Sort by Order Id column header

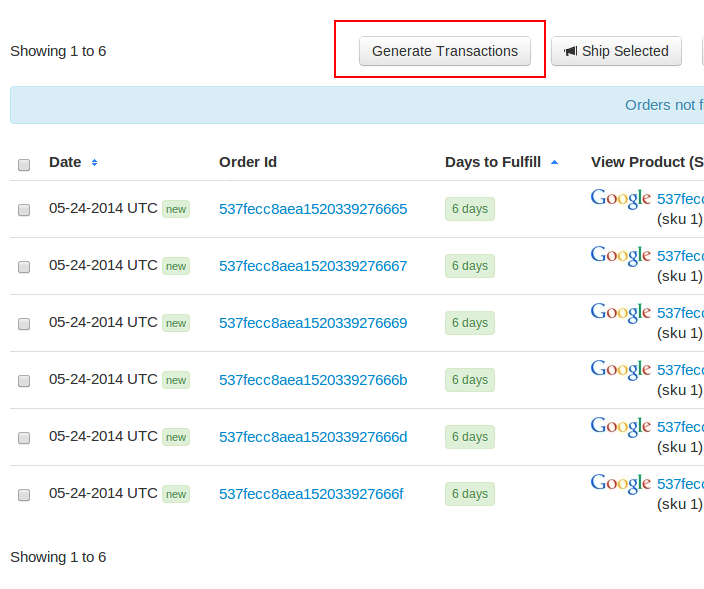click(x=248, y=162)
